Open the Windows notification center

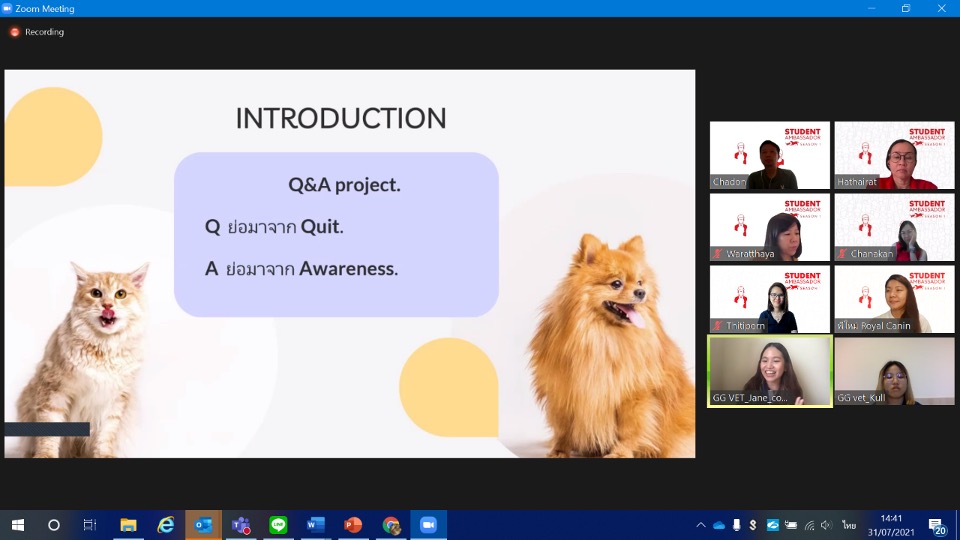(x=937, y=525)
